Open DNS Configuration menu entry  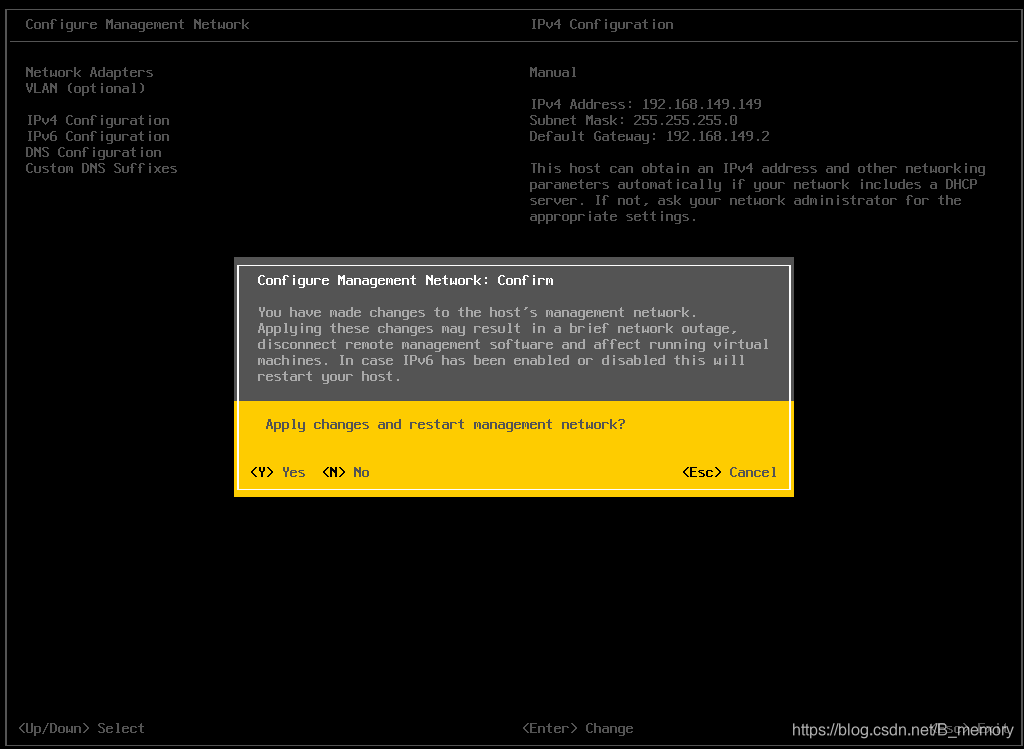pyautogui.click(x=93, y=152)
